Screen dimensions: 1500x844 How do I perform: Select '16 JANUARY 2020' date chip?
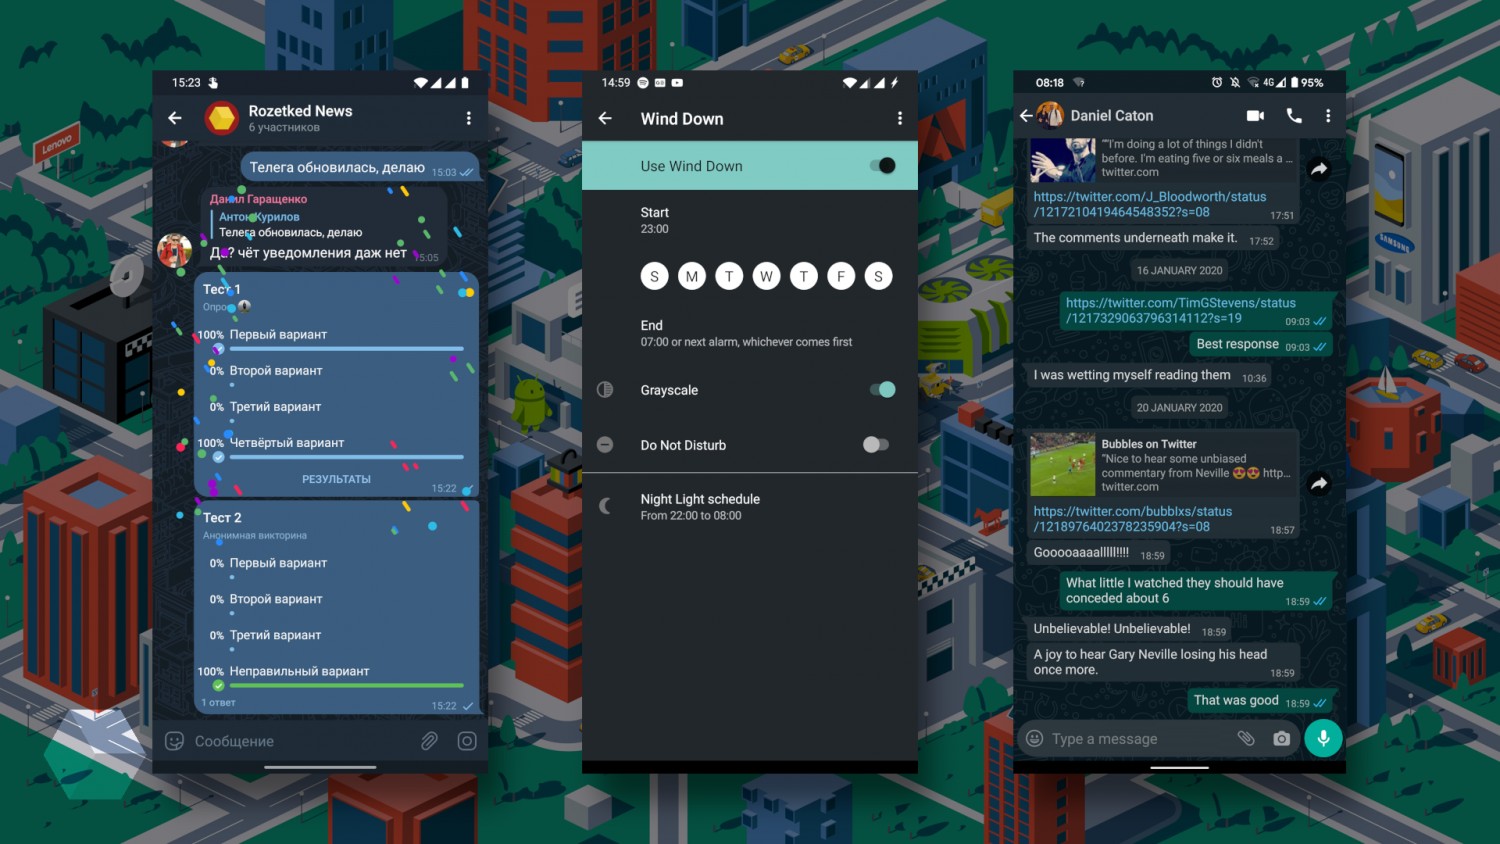click(1179, 270)
